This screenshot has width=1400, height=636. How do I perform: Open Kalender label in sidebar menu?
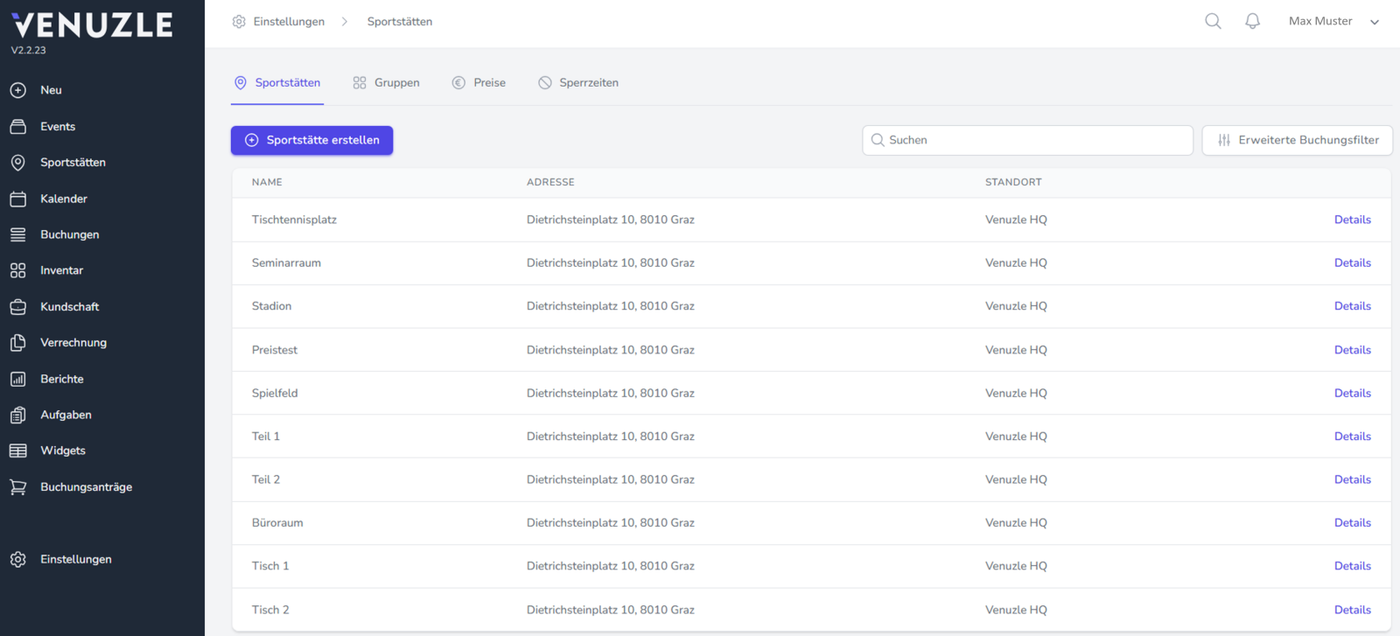(64, 199)
